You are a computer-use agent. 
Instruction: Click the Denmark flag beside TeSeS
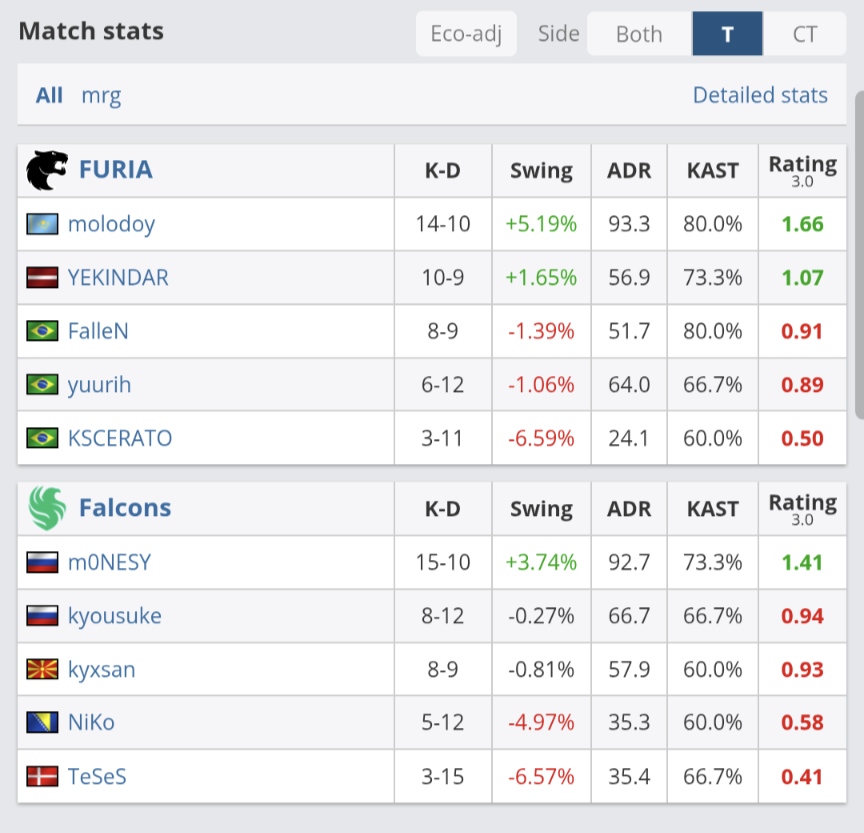[x=42, y=776]
